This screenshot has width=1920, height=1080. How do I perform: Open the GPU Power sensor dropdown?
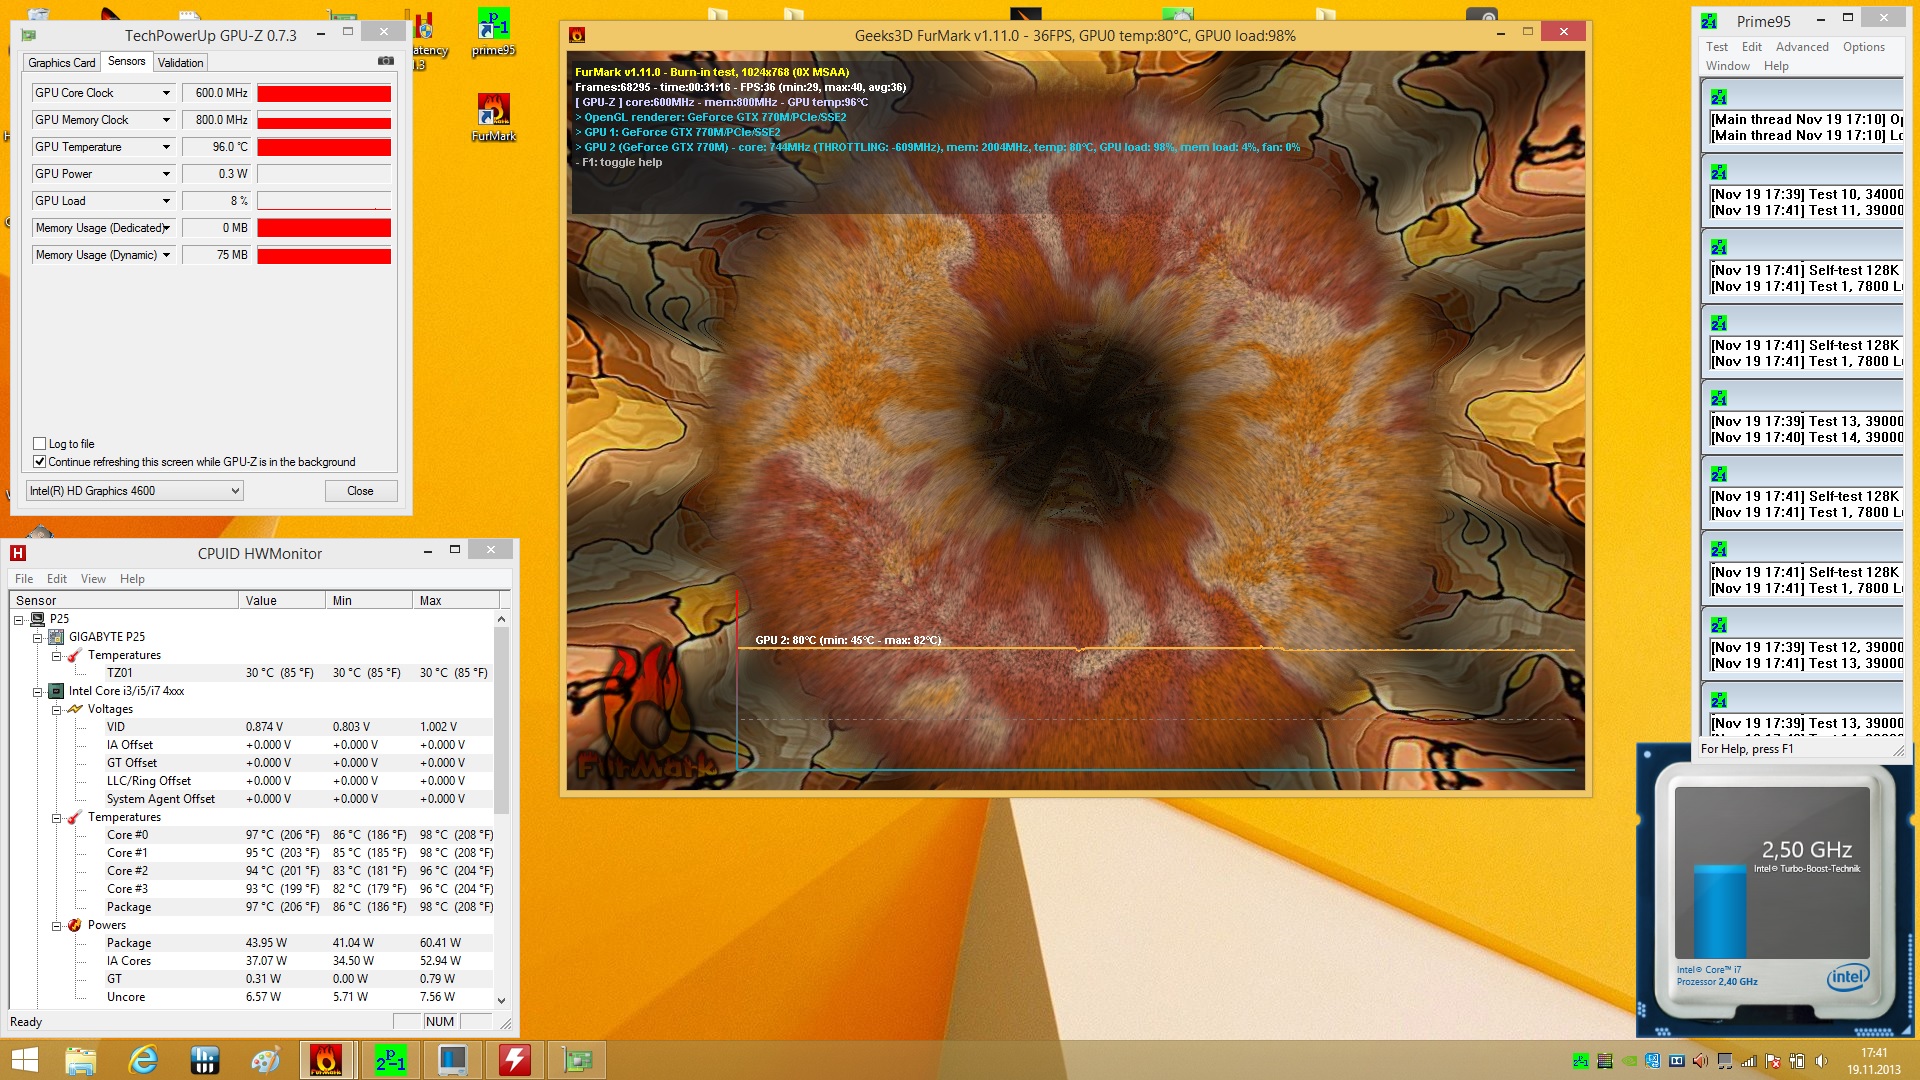click(166, 174)
